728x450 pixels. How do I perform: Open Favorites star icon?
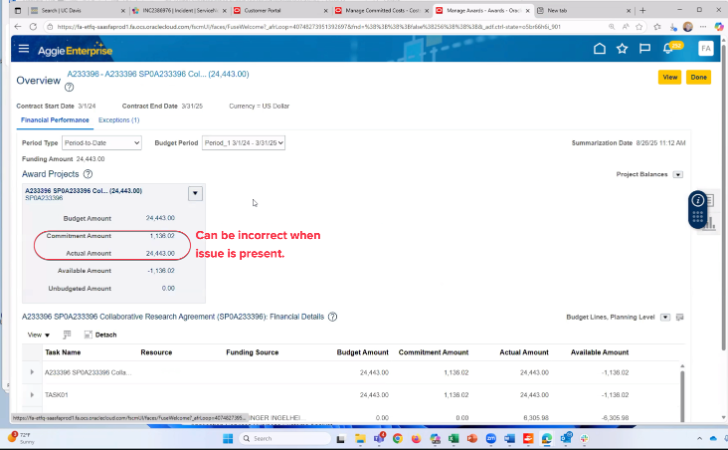622,48
